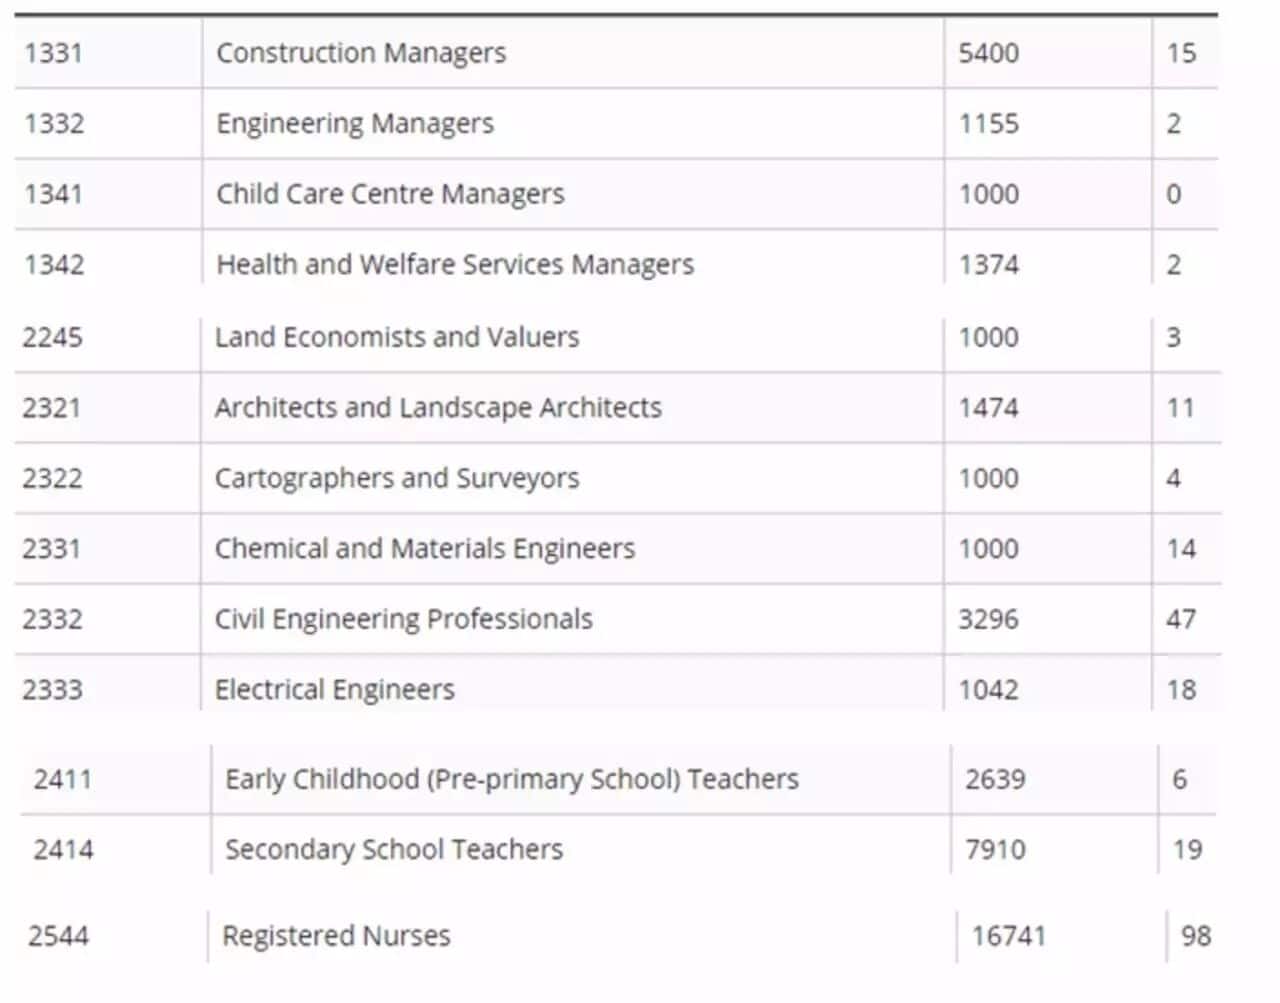
Task: Select ceiling value 3296
Action: pos(989,620)
